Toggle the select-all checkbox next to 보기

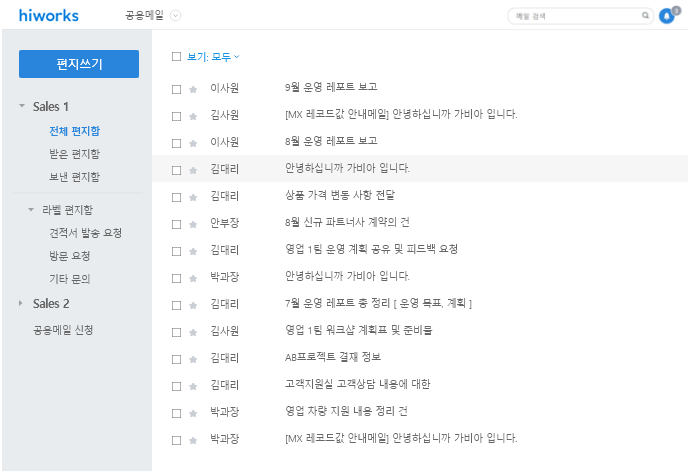[176, 57]
